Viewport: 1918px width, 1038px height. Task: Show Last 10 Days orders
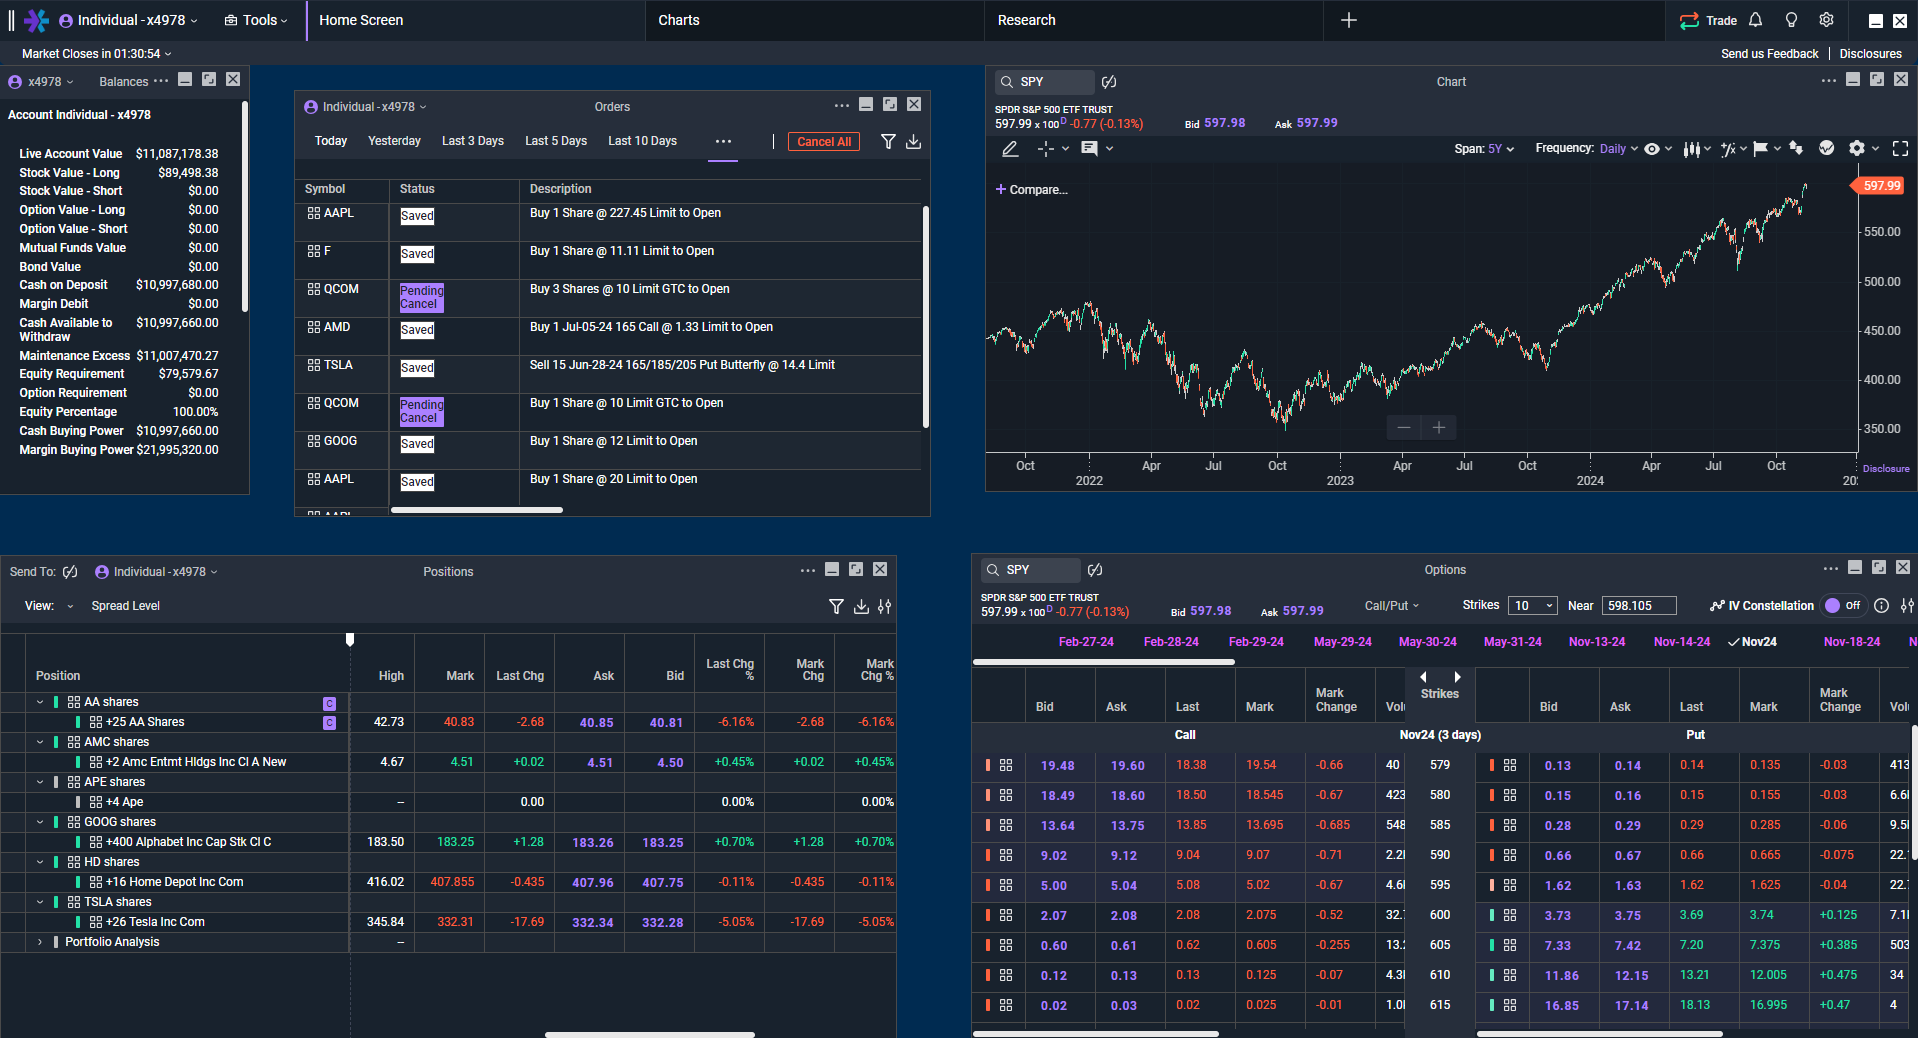point(642,141)
